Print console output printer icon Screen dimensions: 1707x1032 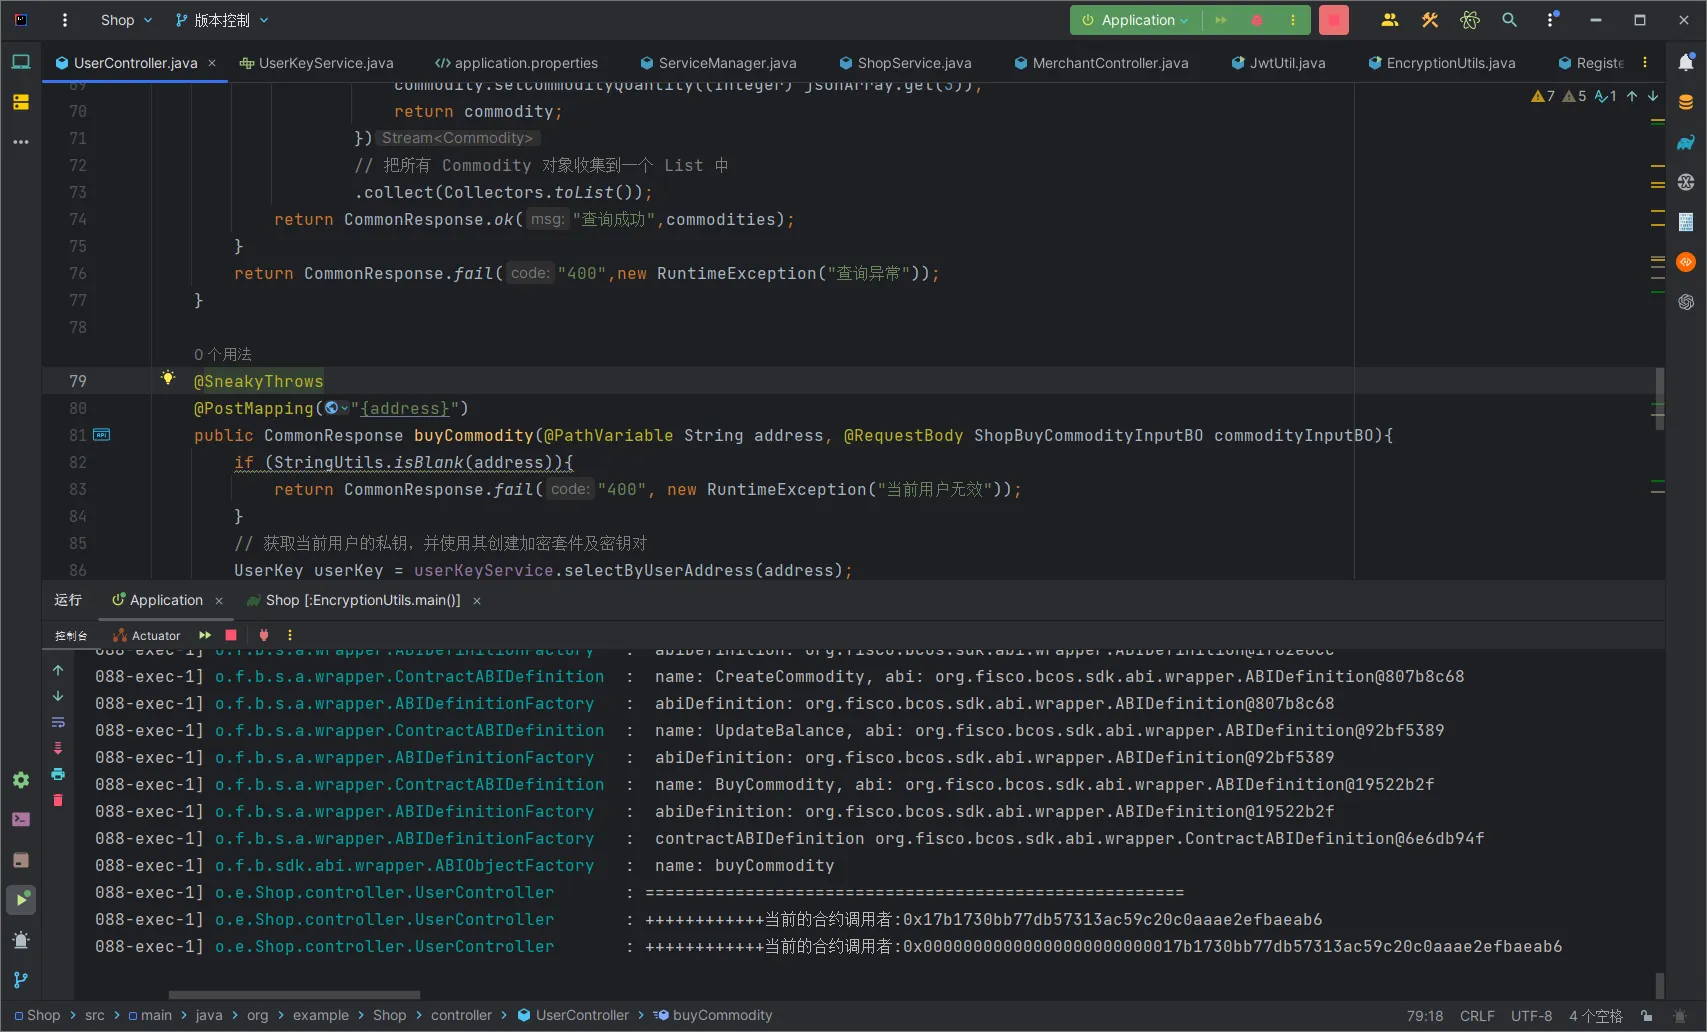58,774
